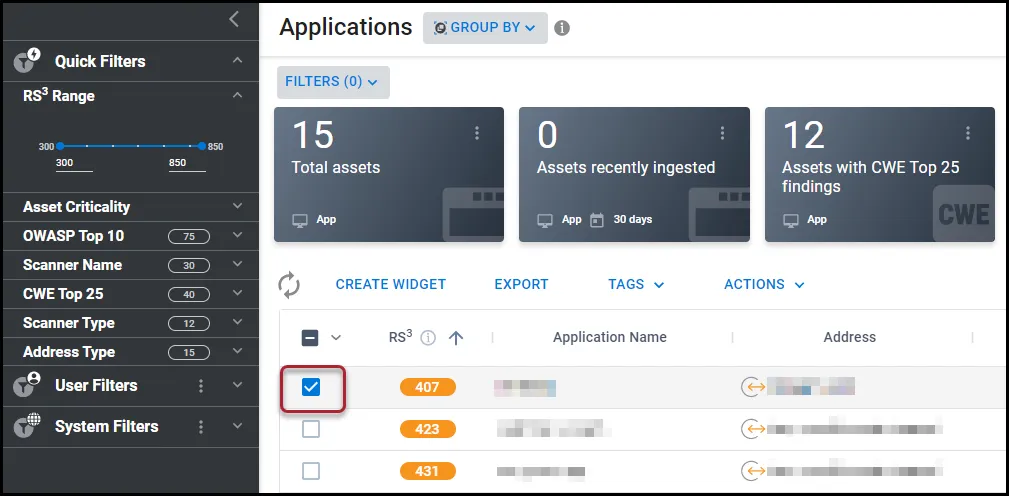The width and height of the screenshot is (1009, 496).
Task: Click Scanner Type count badge 12
Action: (189, 324)
